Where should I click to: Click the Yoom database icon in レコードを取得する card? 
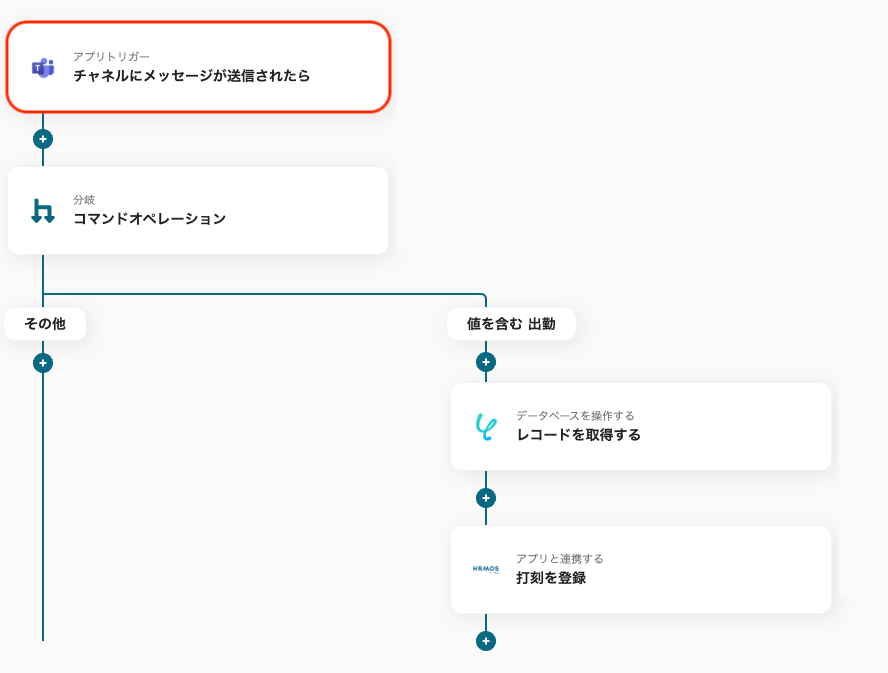coord(486,427)
